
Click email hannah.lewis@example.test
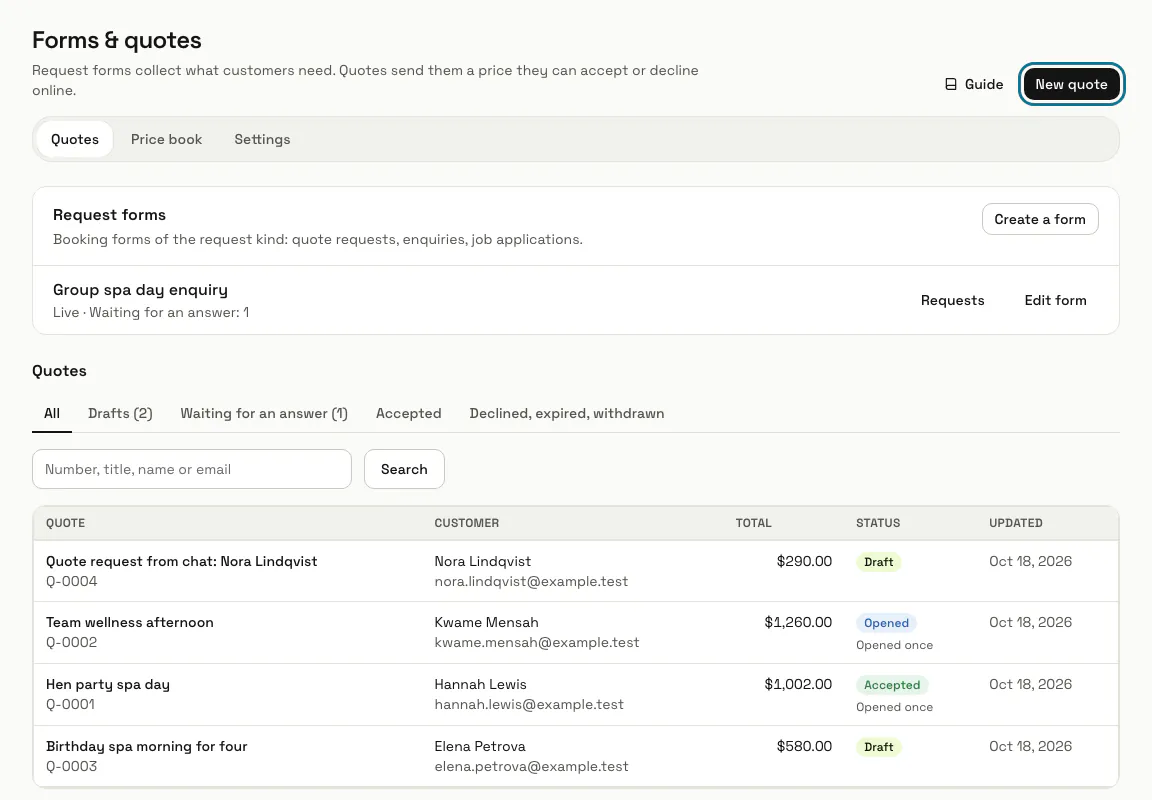click(529, 704)
